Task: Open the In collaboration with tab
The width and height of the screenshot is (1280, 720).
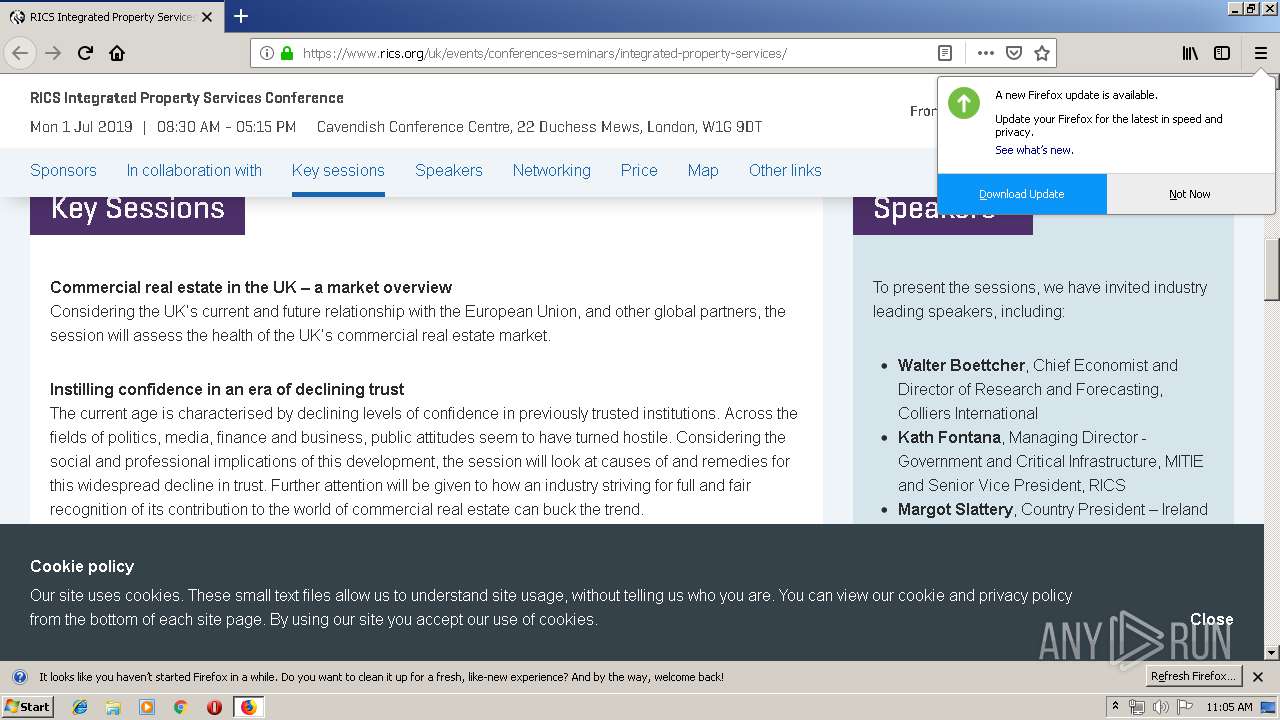Action: coord(194,170)
